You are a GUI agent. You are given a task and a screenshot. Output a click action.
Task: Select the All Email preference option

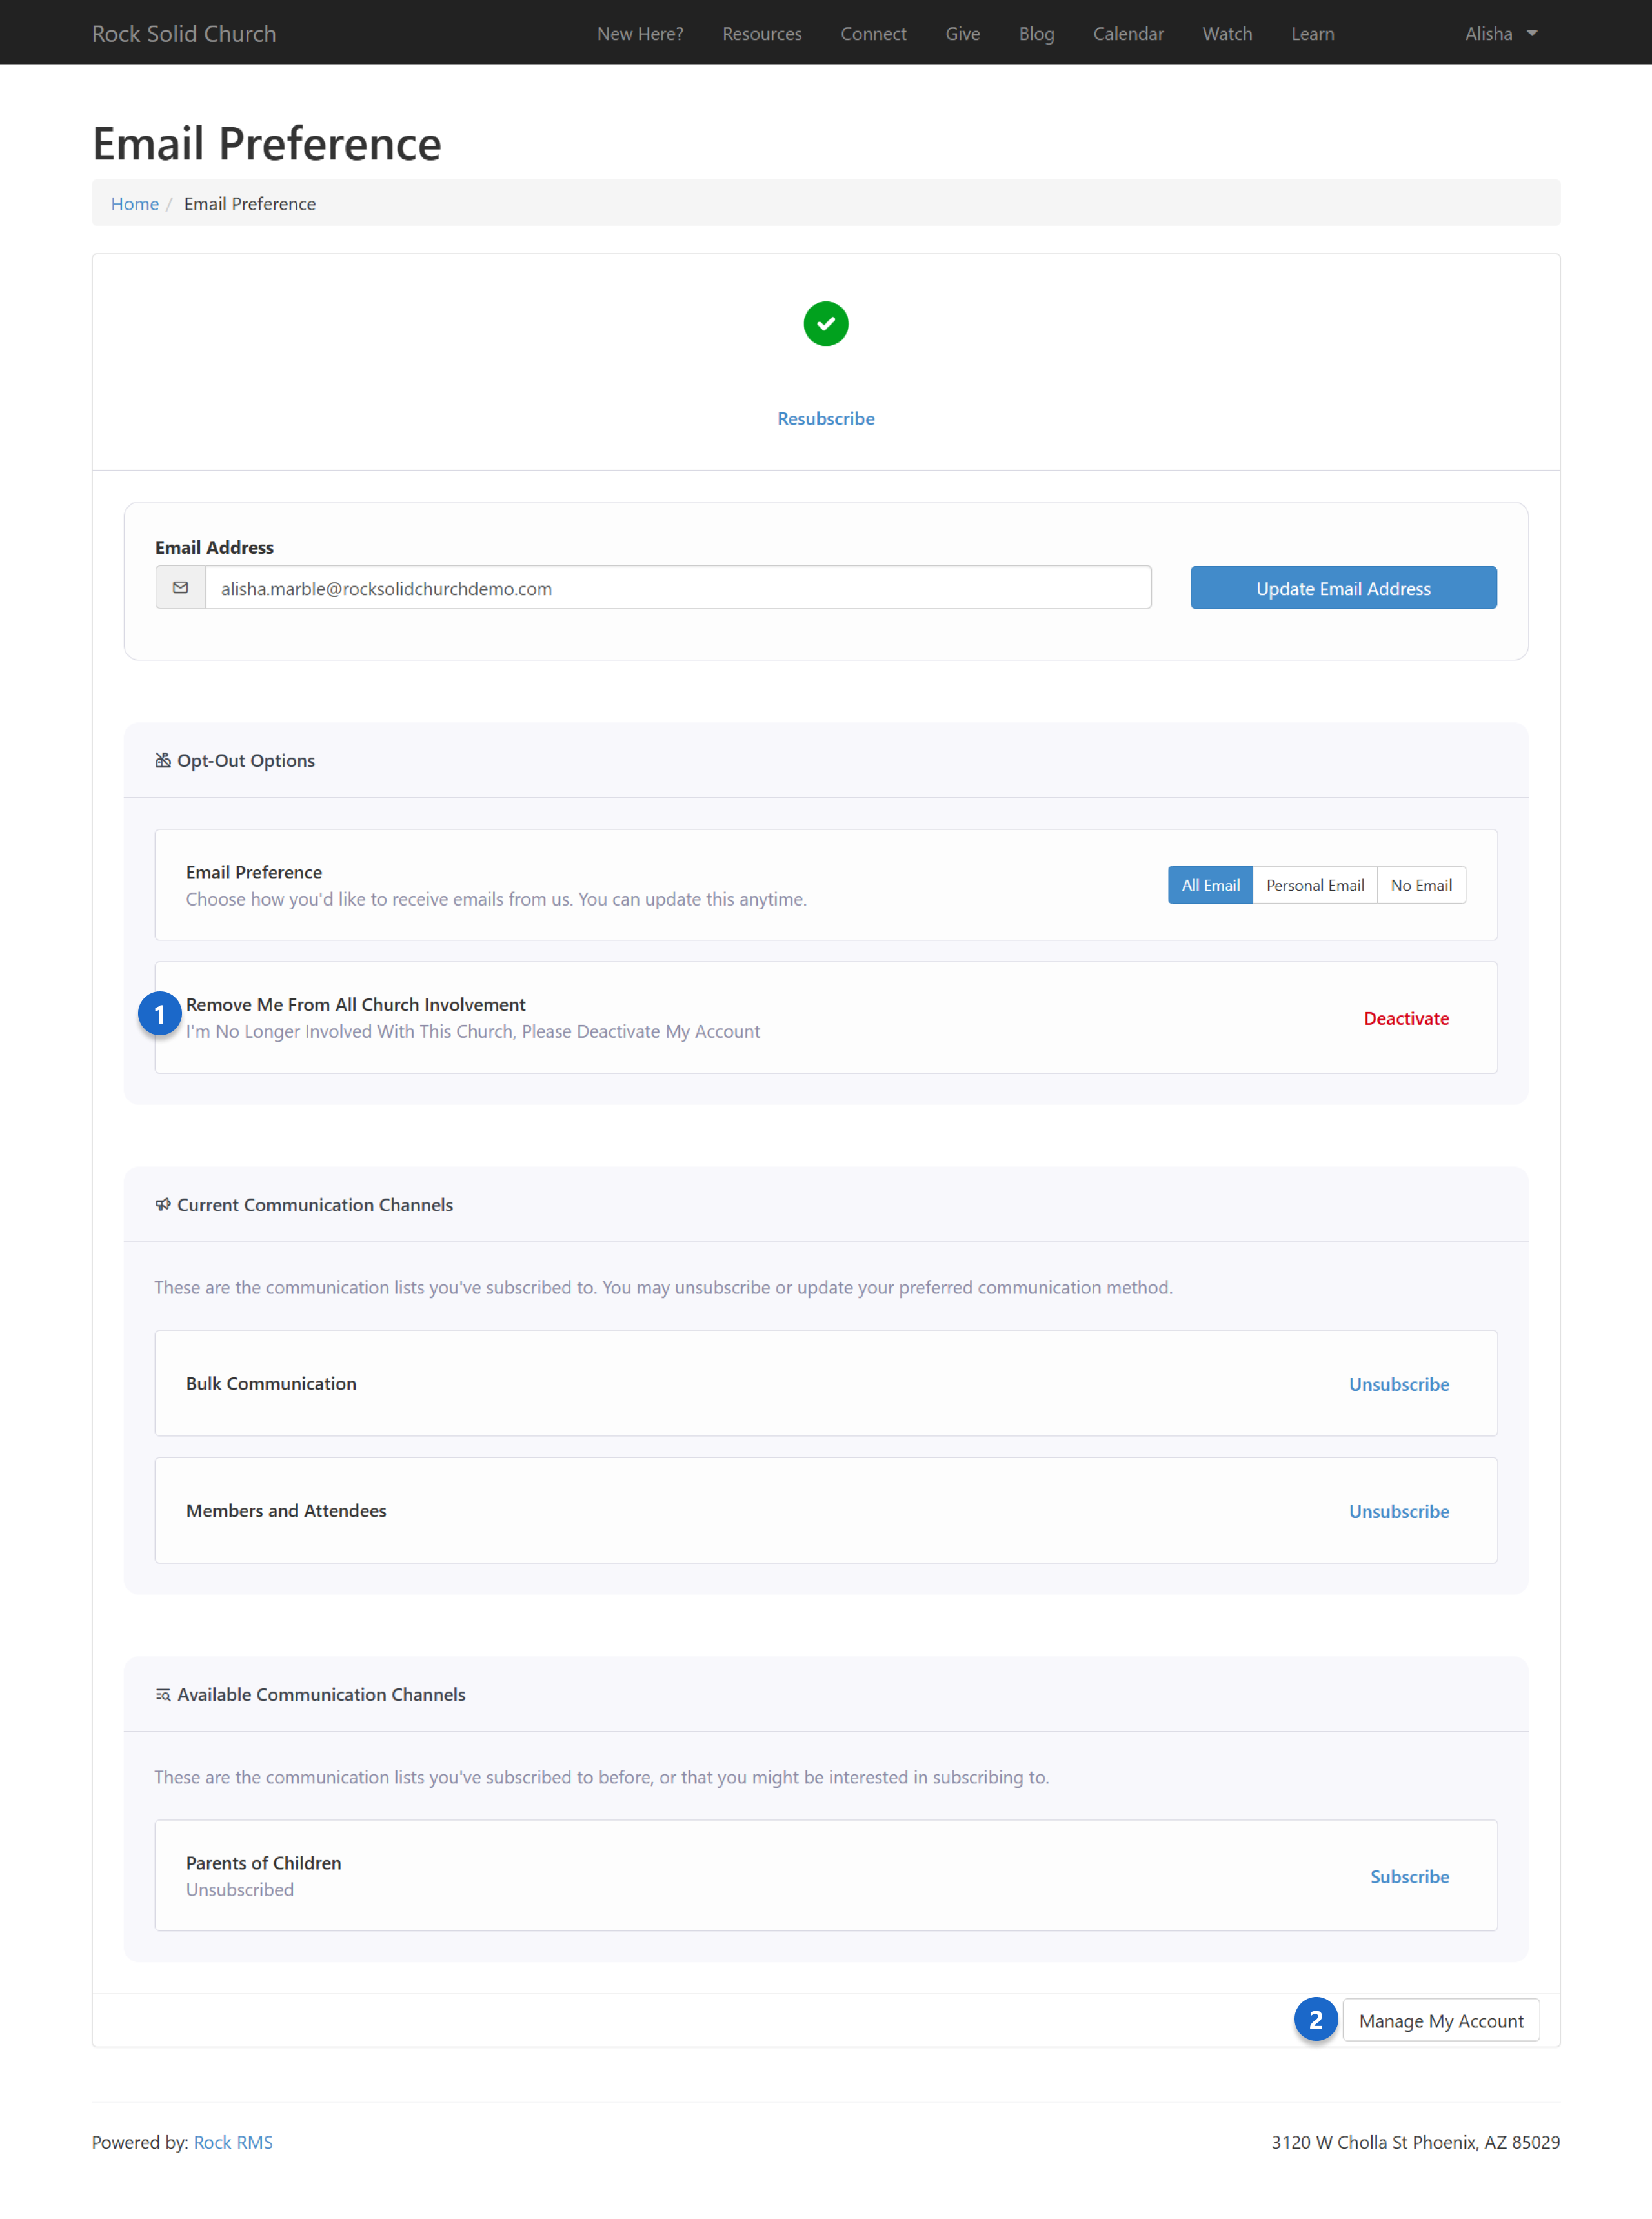pyautogui.click(x=1210, y=886)
